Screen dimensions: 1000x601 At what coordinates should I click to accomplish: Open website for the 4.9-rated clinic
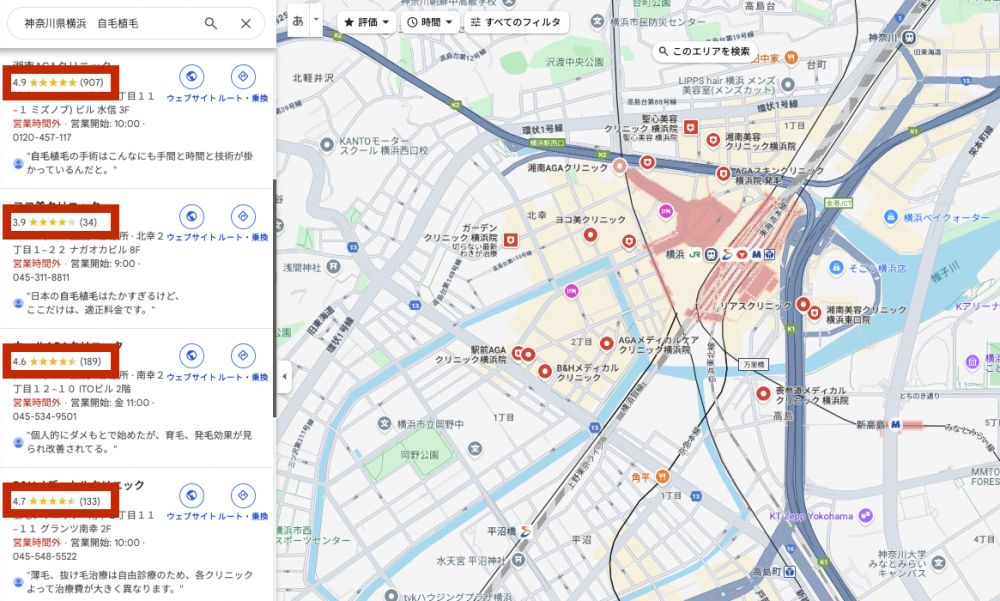(192, 77)
